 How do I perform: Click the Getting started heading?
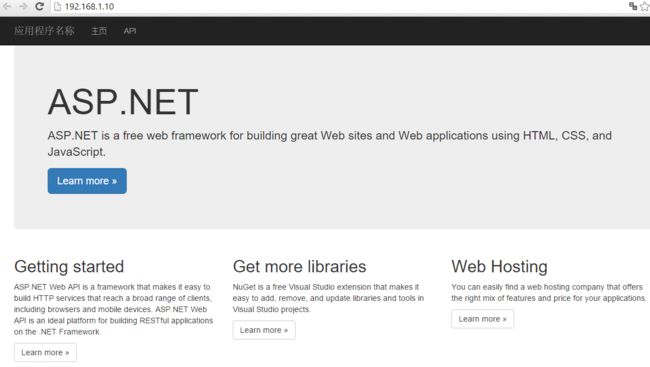pos(69,267)
